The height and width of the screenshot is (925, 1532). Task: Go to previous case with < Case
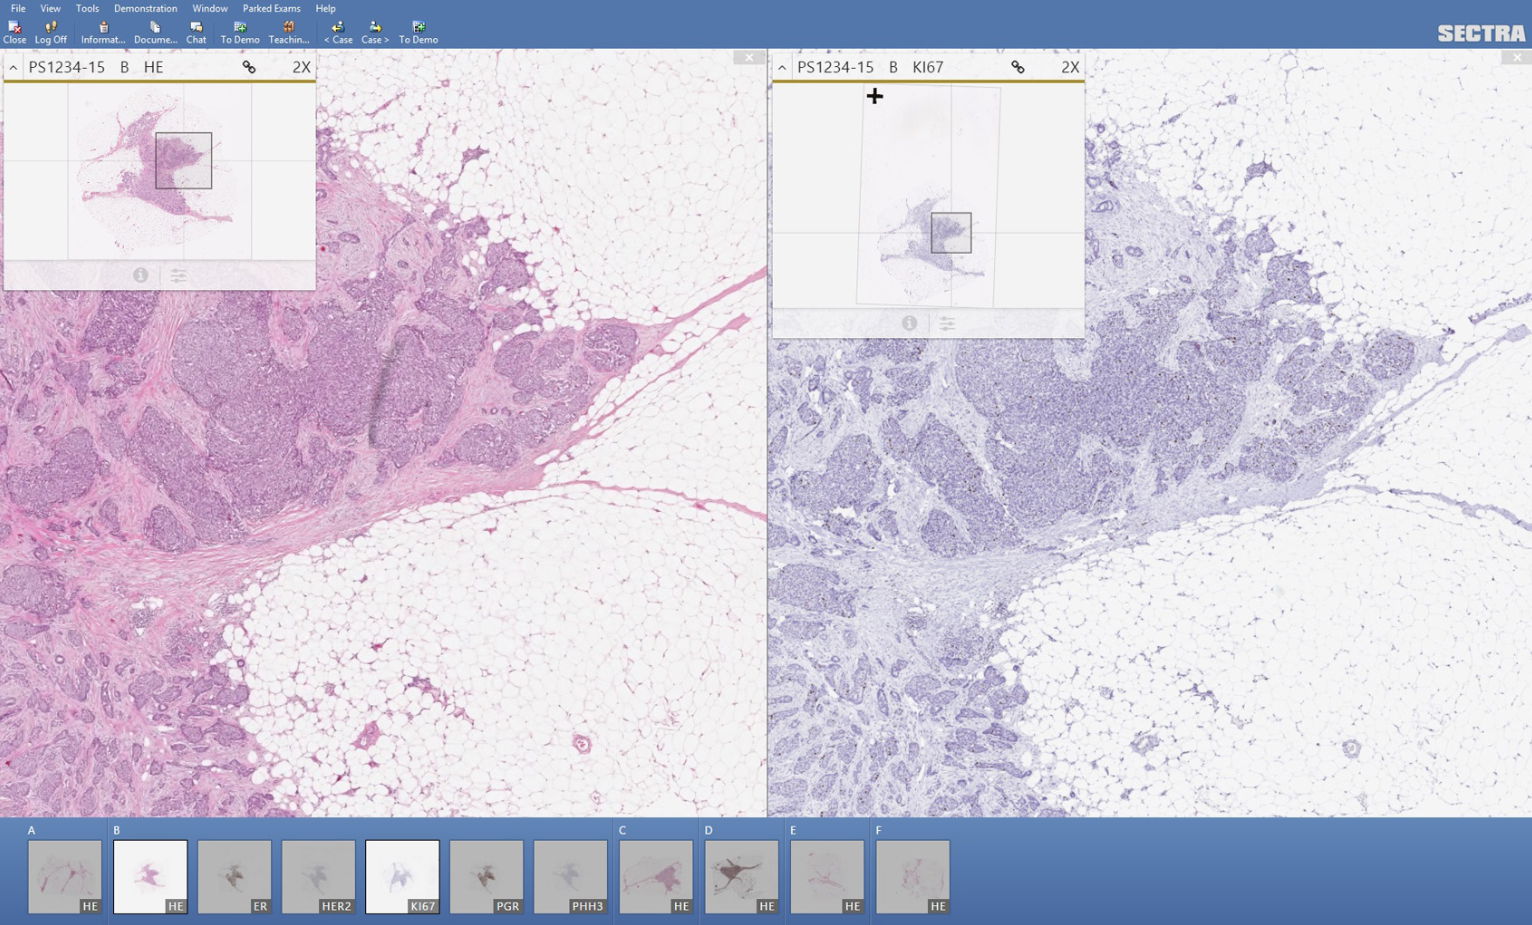pyautogui.click(x=337, y=30)
